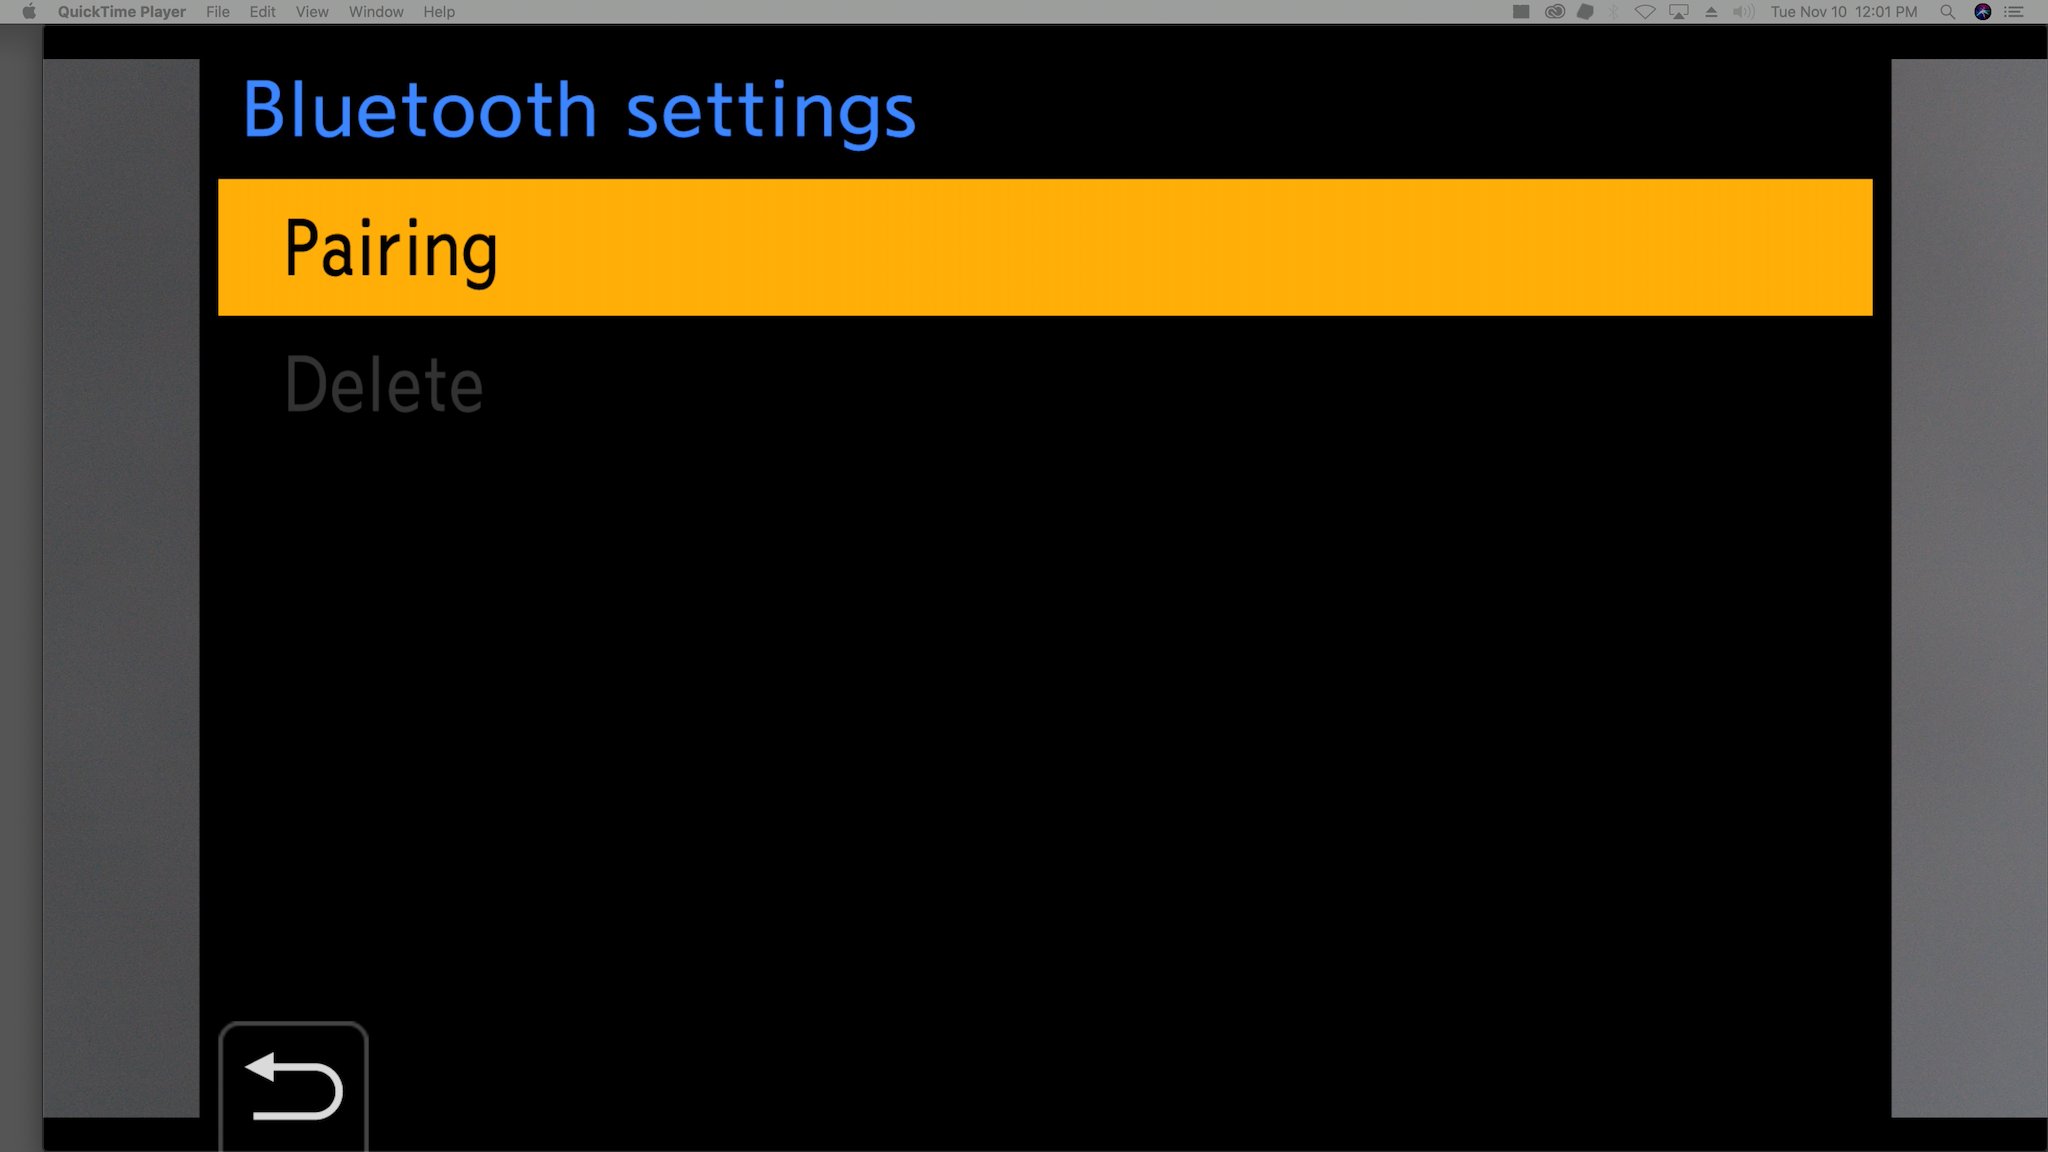Open the volume control menu
Viewport: 2048px width, 1152px height.
(x=1743, y=12)
